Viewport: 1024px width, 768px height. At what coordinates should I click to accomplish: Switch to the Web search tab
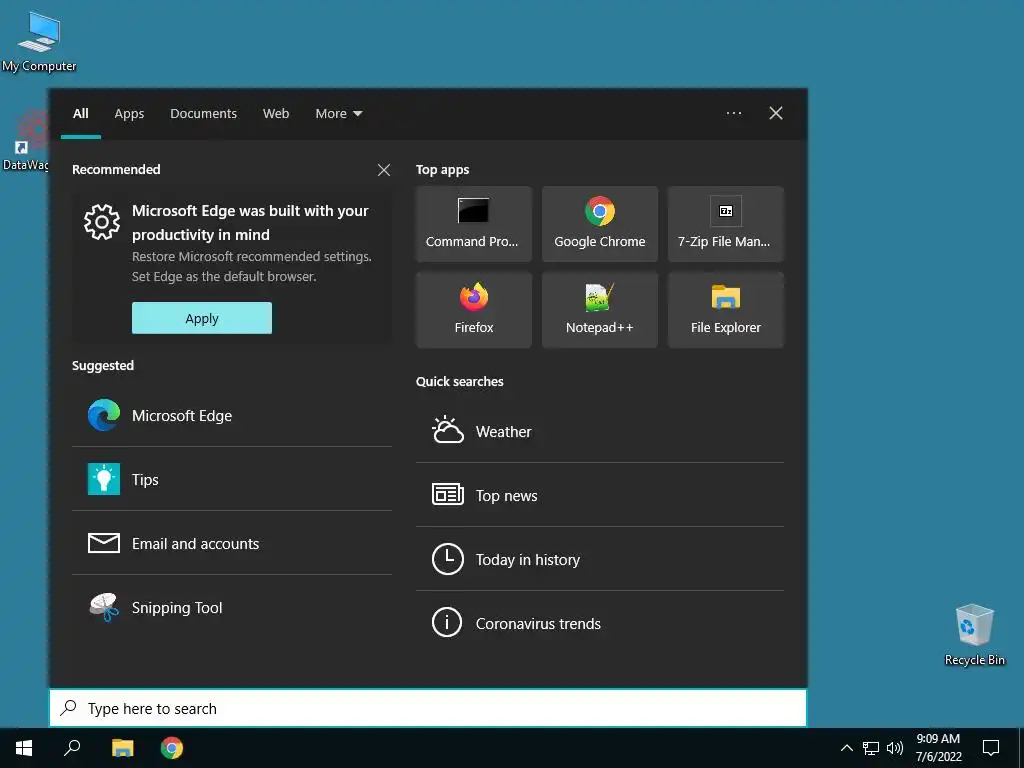pos(276,114)
